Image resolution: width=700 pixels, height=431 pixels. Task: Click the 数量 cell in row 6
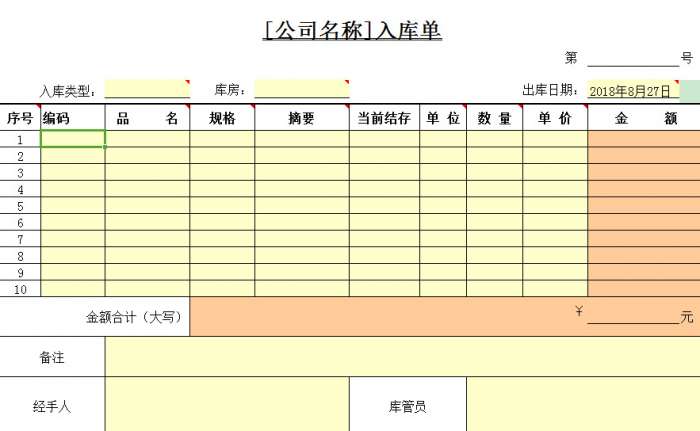pos(494,222)
